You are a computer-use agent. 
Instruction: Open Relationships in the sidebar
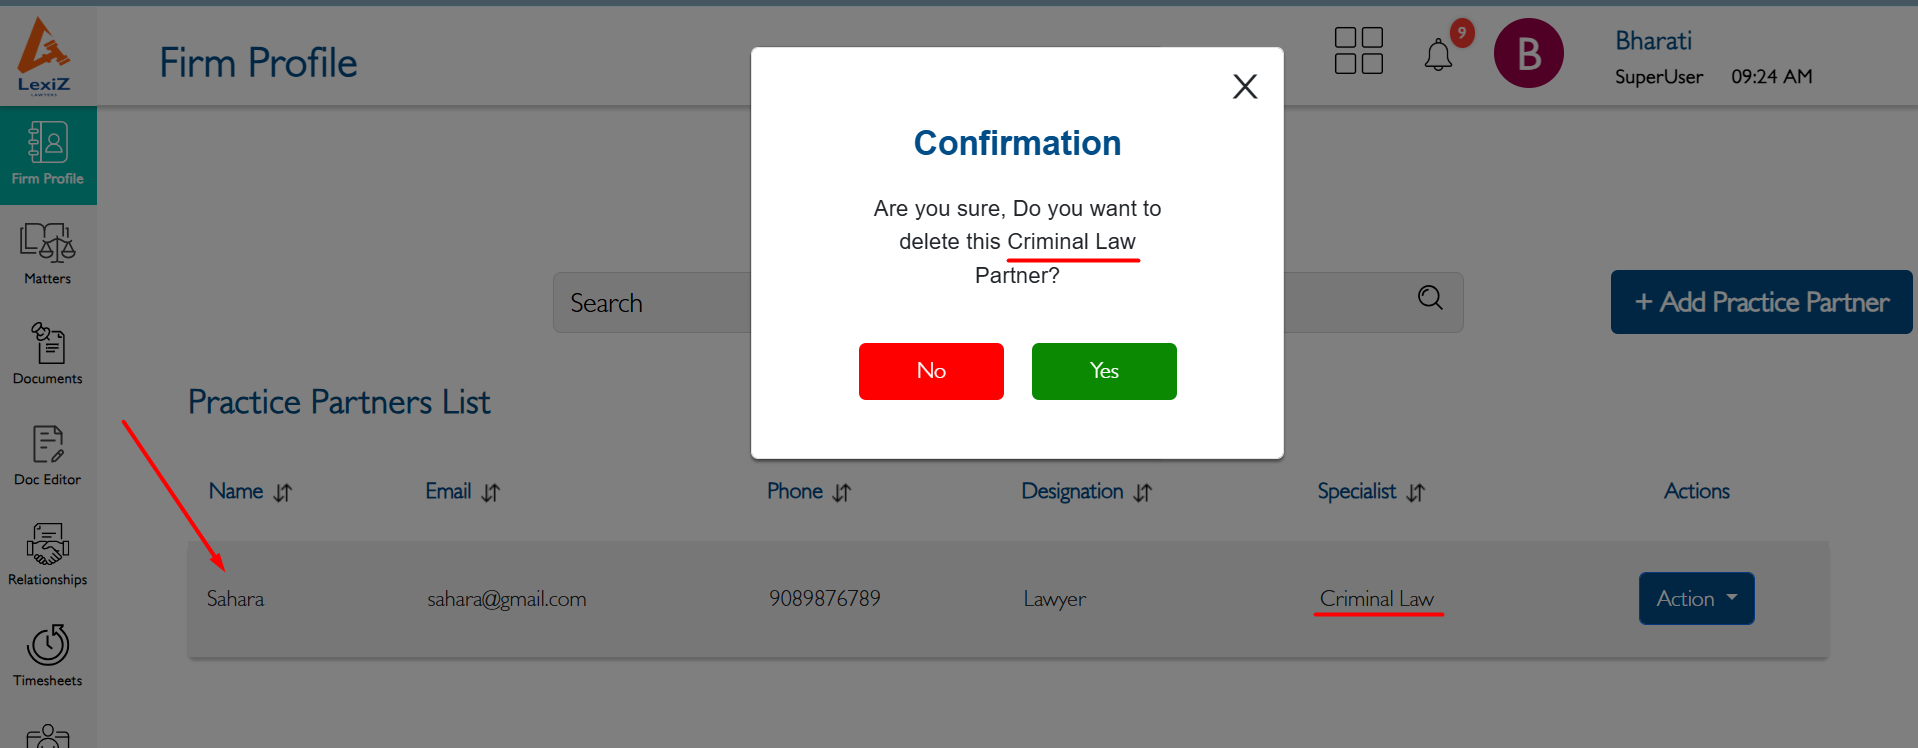[48, 554]
